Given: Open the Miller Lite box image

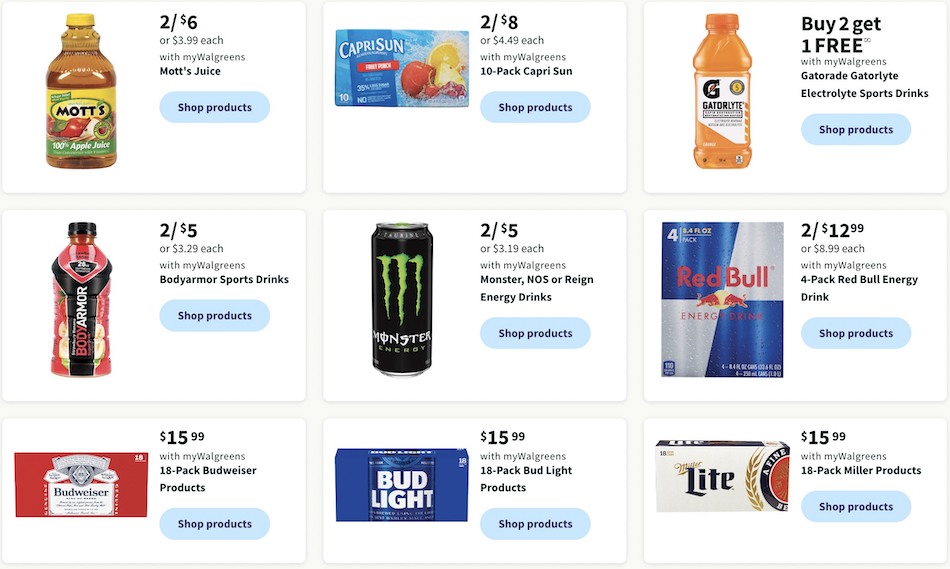Looking at the screenshot, I should click(x=722, y=476).
